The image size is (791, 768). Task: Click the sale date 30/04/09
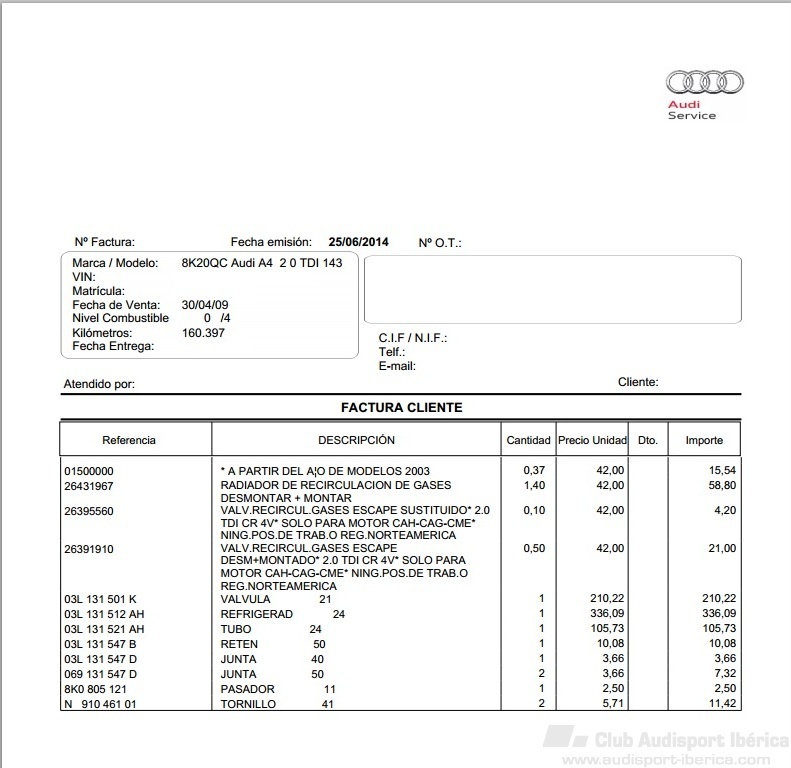(x=205, y=305)
